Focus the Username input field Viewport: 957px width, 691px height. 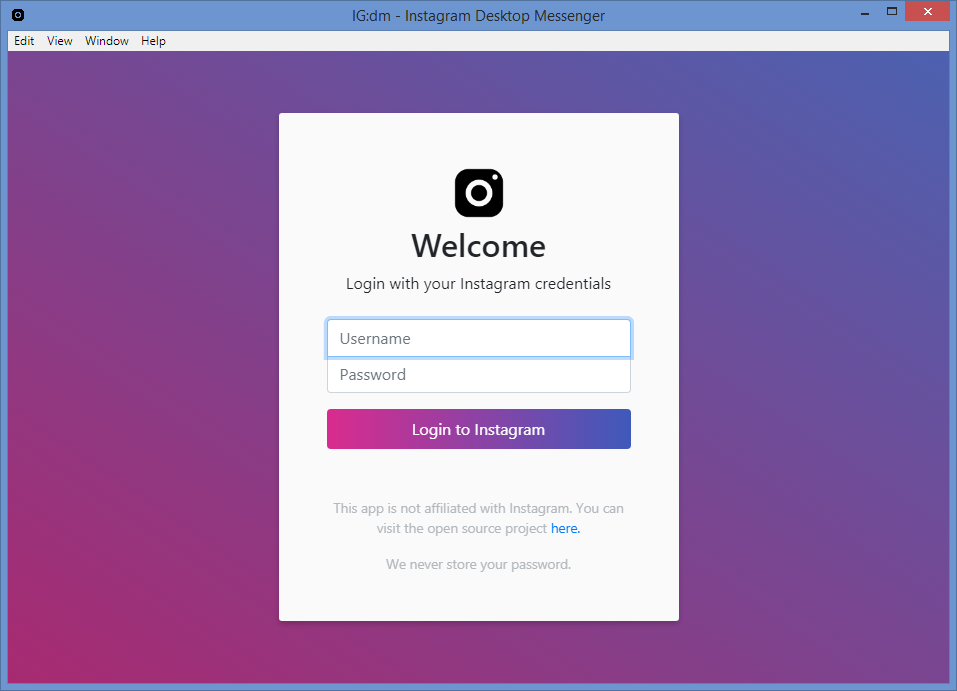click(x=478, y=338)
